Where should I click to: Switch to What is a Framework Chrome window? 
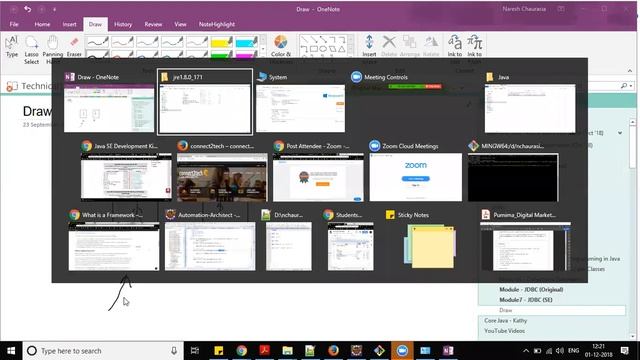[x=113, y=240]
